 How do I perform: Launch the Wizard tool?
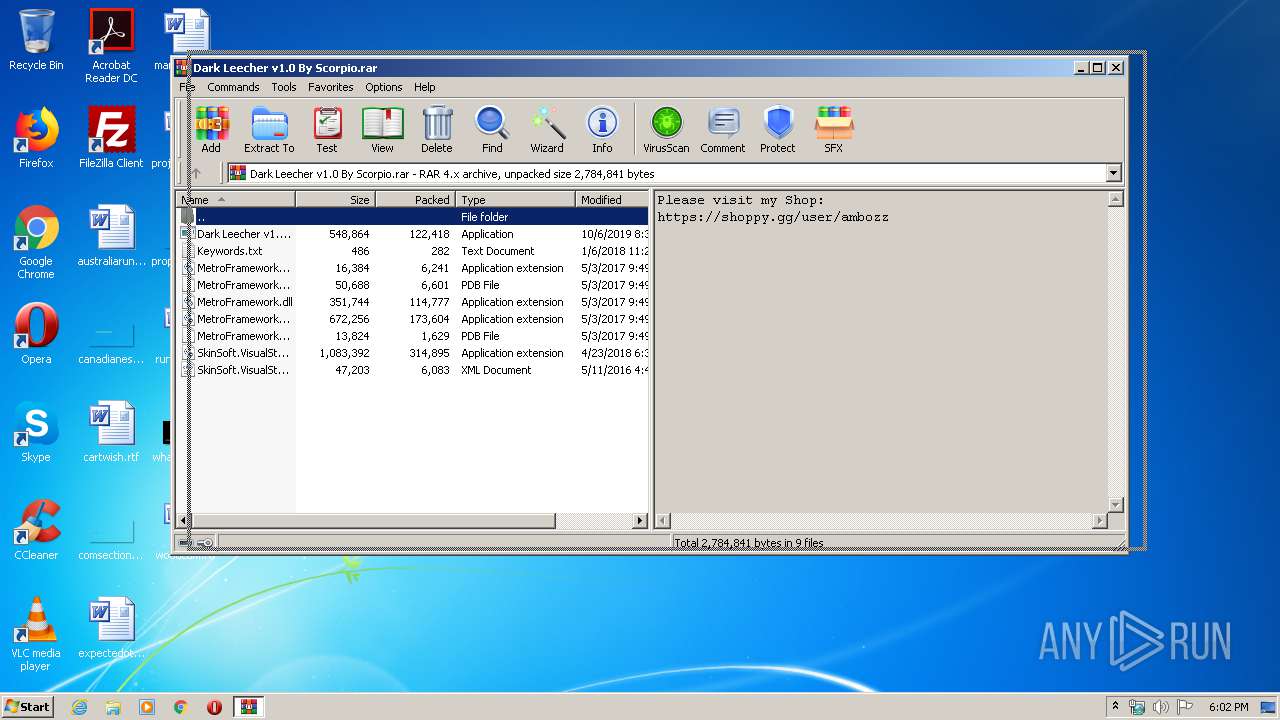click(547, 130)
